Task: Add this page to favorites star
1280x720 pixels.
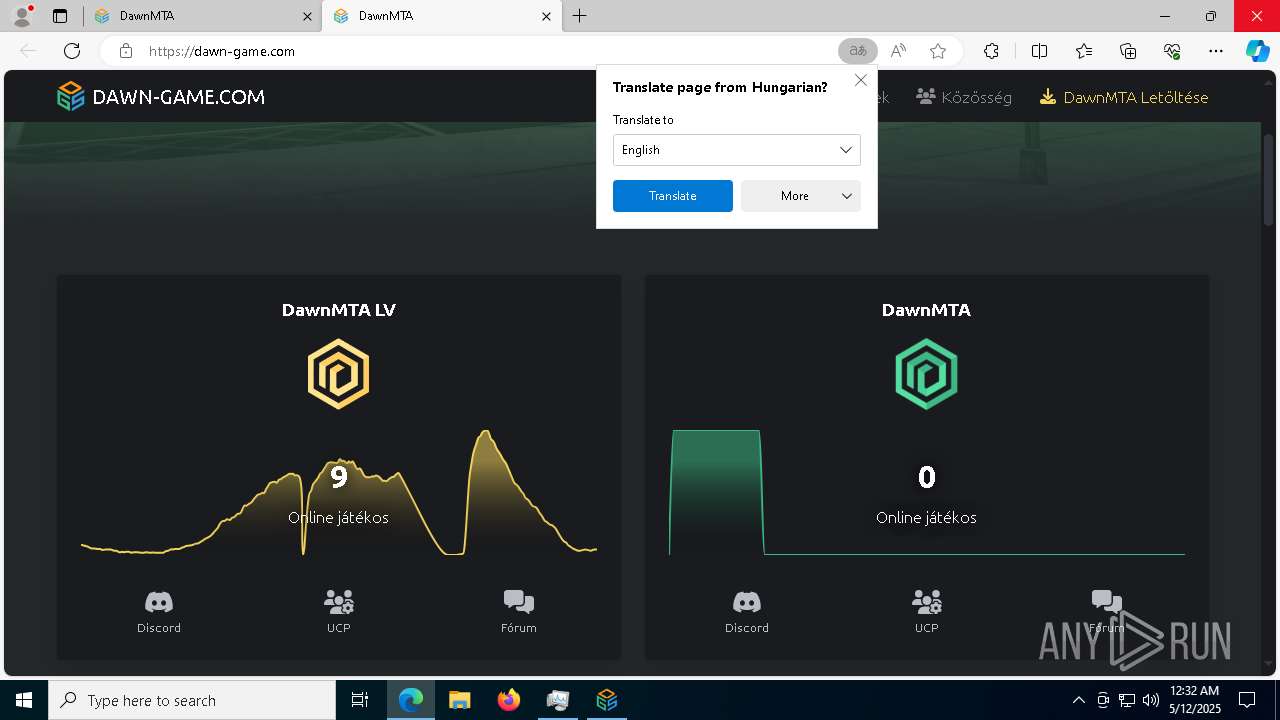Action: [x=938, y=51]
